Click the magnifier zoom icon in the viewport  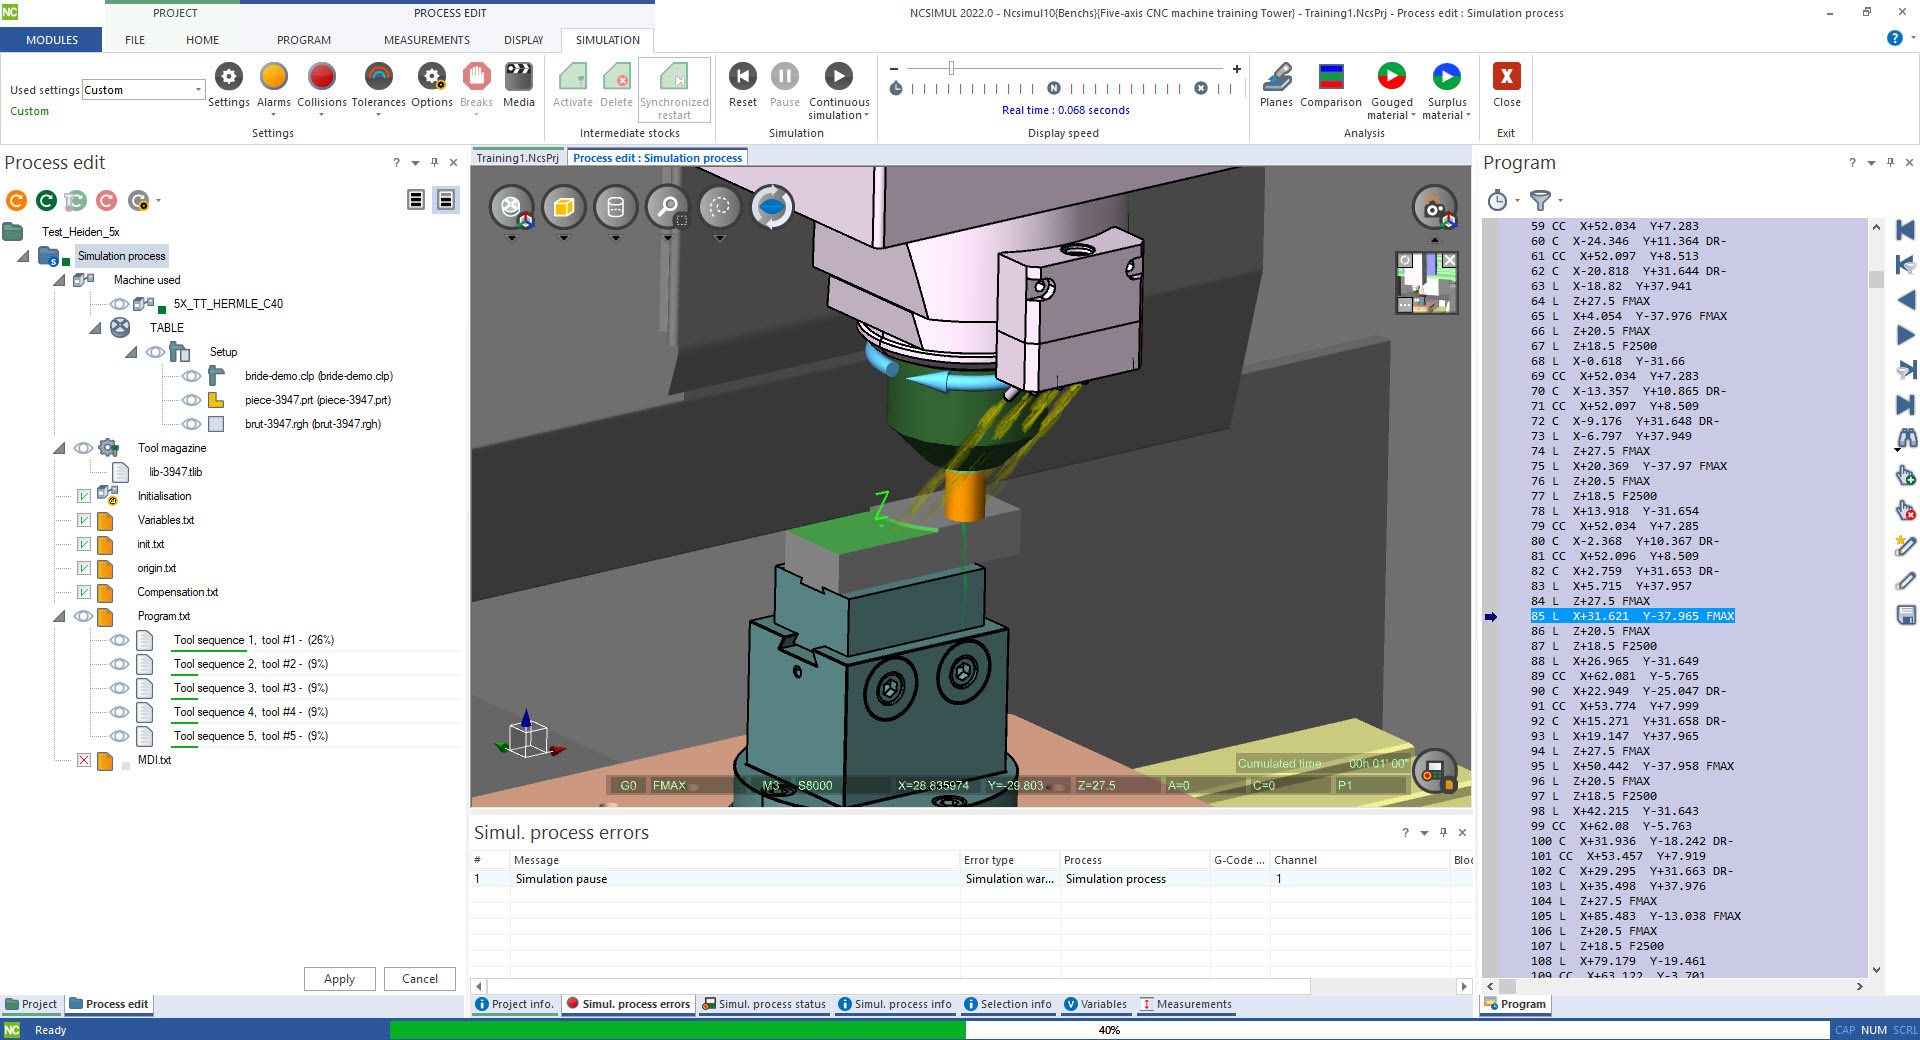click(668, 207)
